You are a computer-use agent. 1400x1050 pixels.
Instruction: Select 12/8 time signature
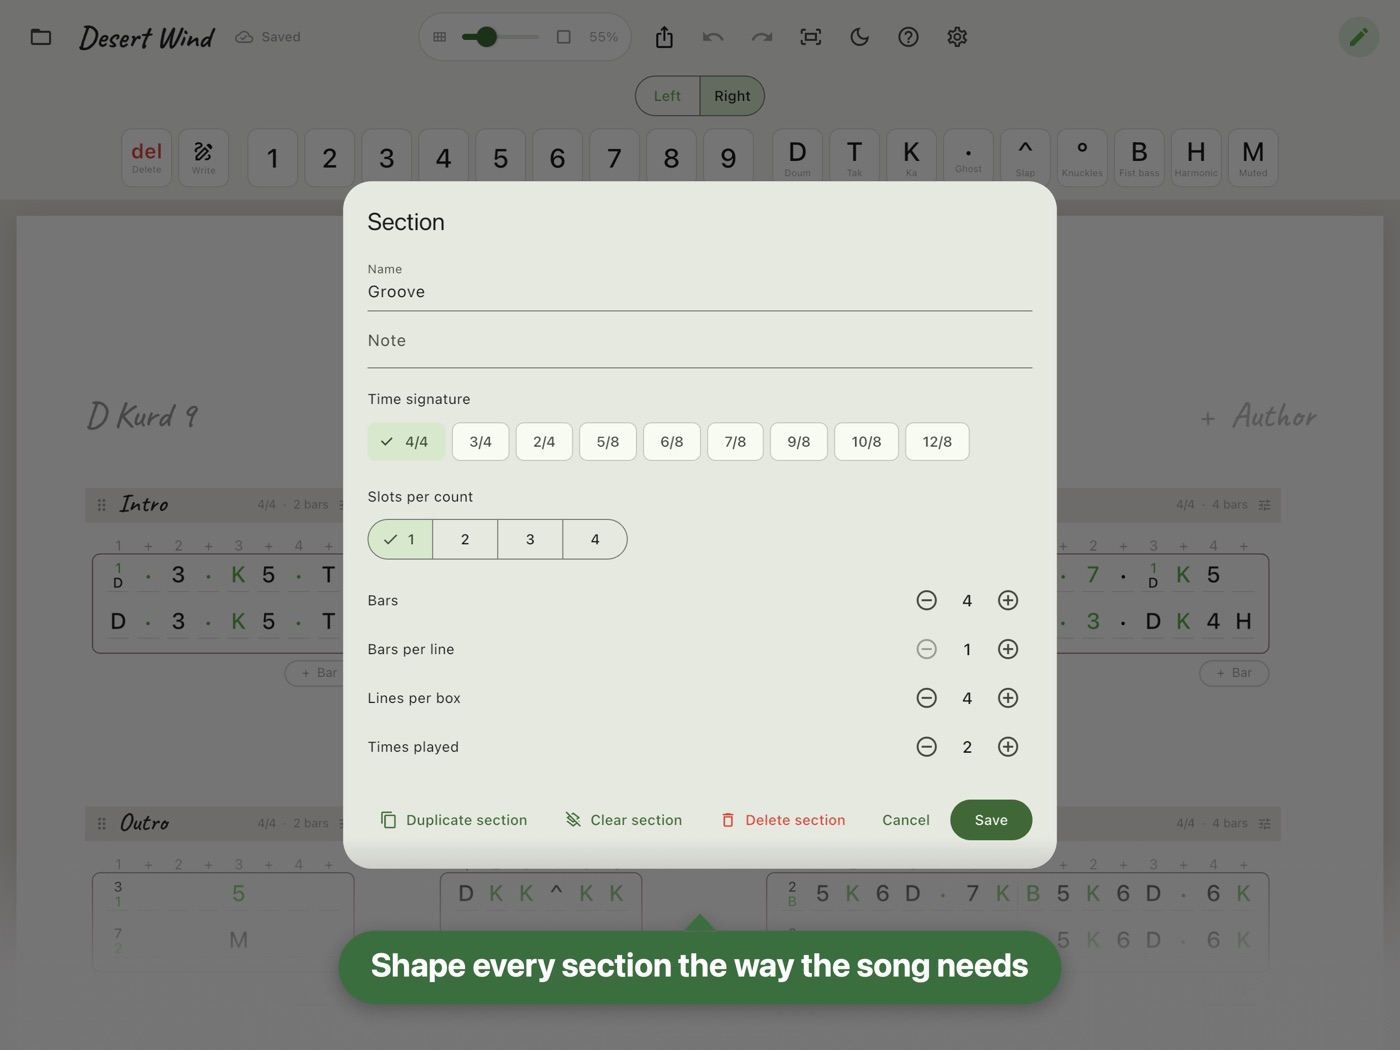[937, 442]
